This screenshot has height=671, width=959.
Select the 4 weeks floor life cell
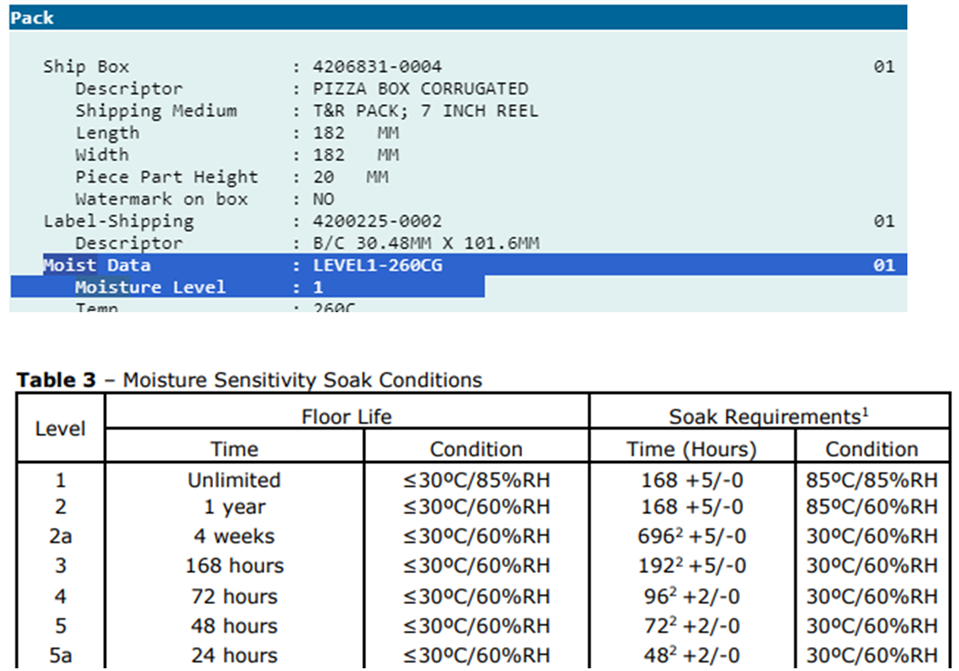pyautogui.click(x=234, y=536)
